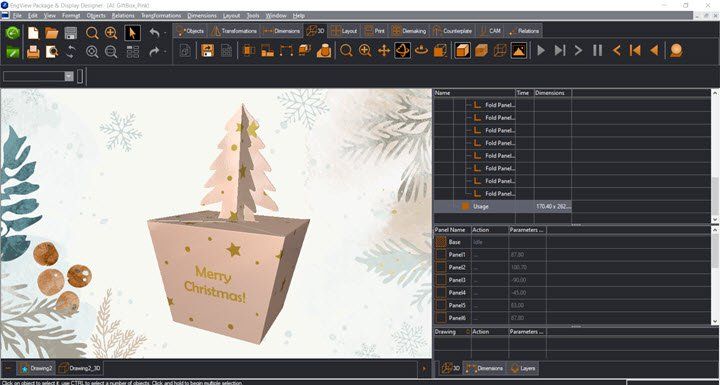Undo the last action with the left curved arrow
Screen dimensions: 720x385
[155, 33]
